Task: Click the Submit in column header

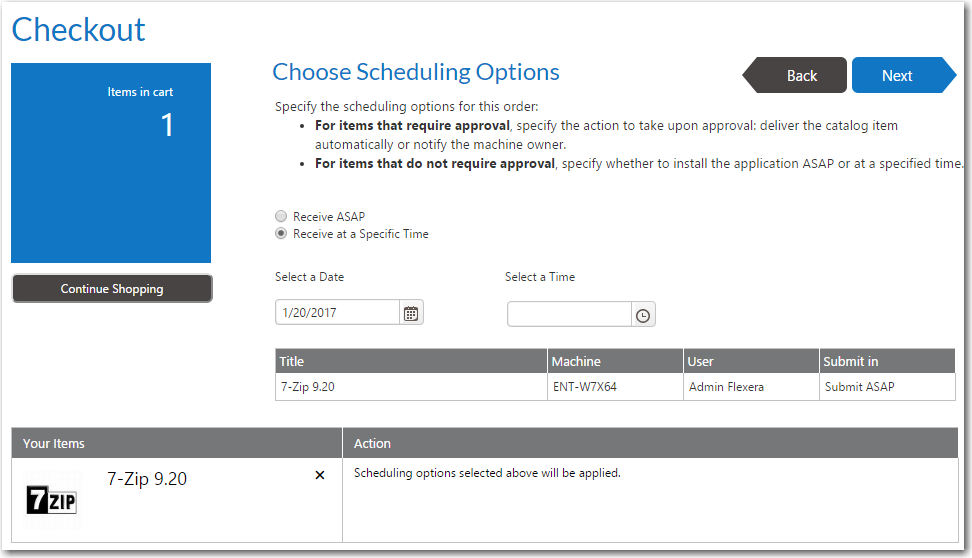Action: [886, 361]
